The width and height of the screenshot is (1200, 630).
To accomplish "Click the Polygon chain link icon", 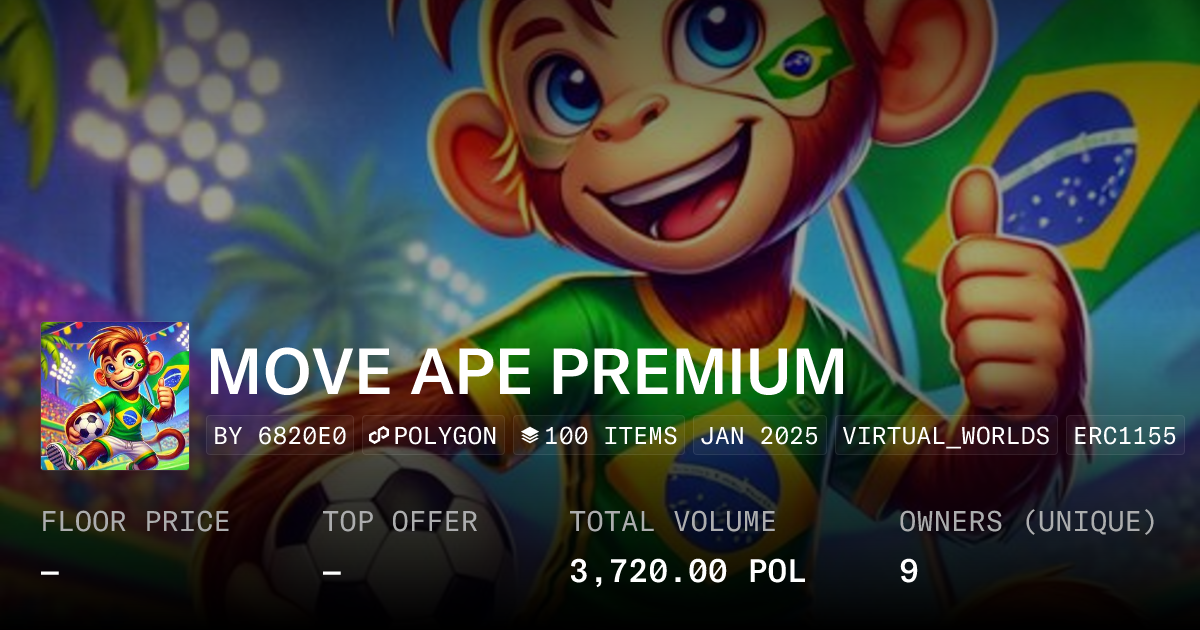I will coord(379,436).
